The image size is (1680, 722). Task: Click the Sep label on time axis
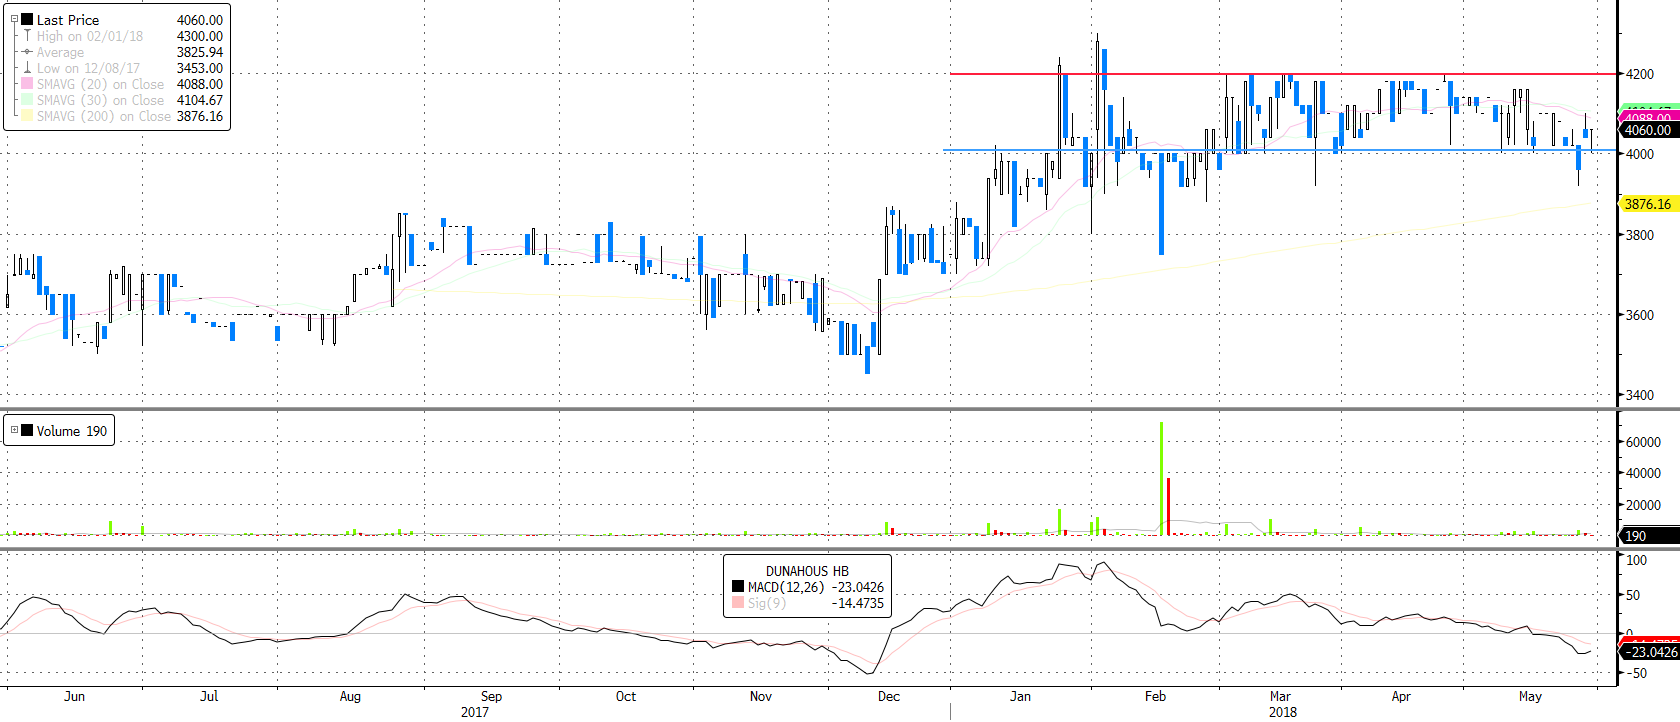pyautogui.click(x=491, y=696)
